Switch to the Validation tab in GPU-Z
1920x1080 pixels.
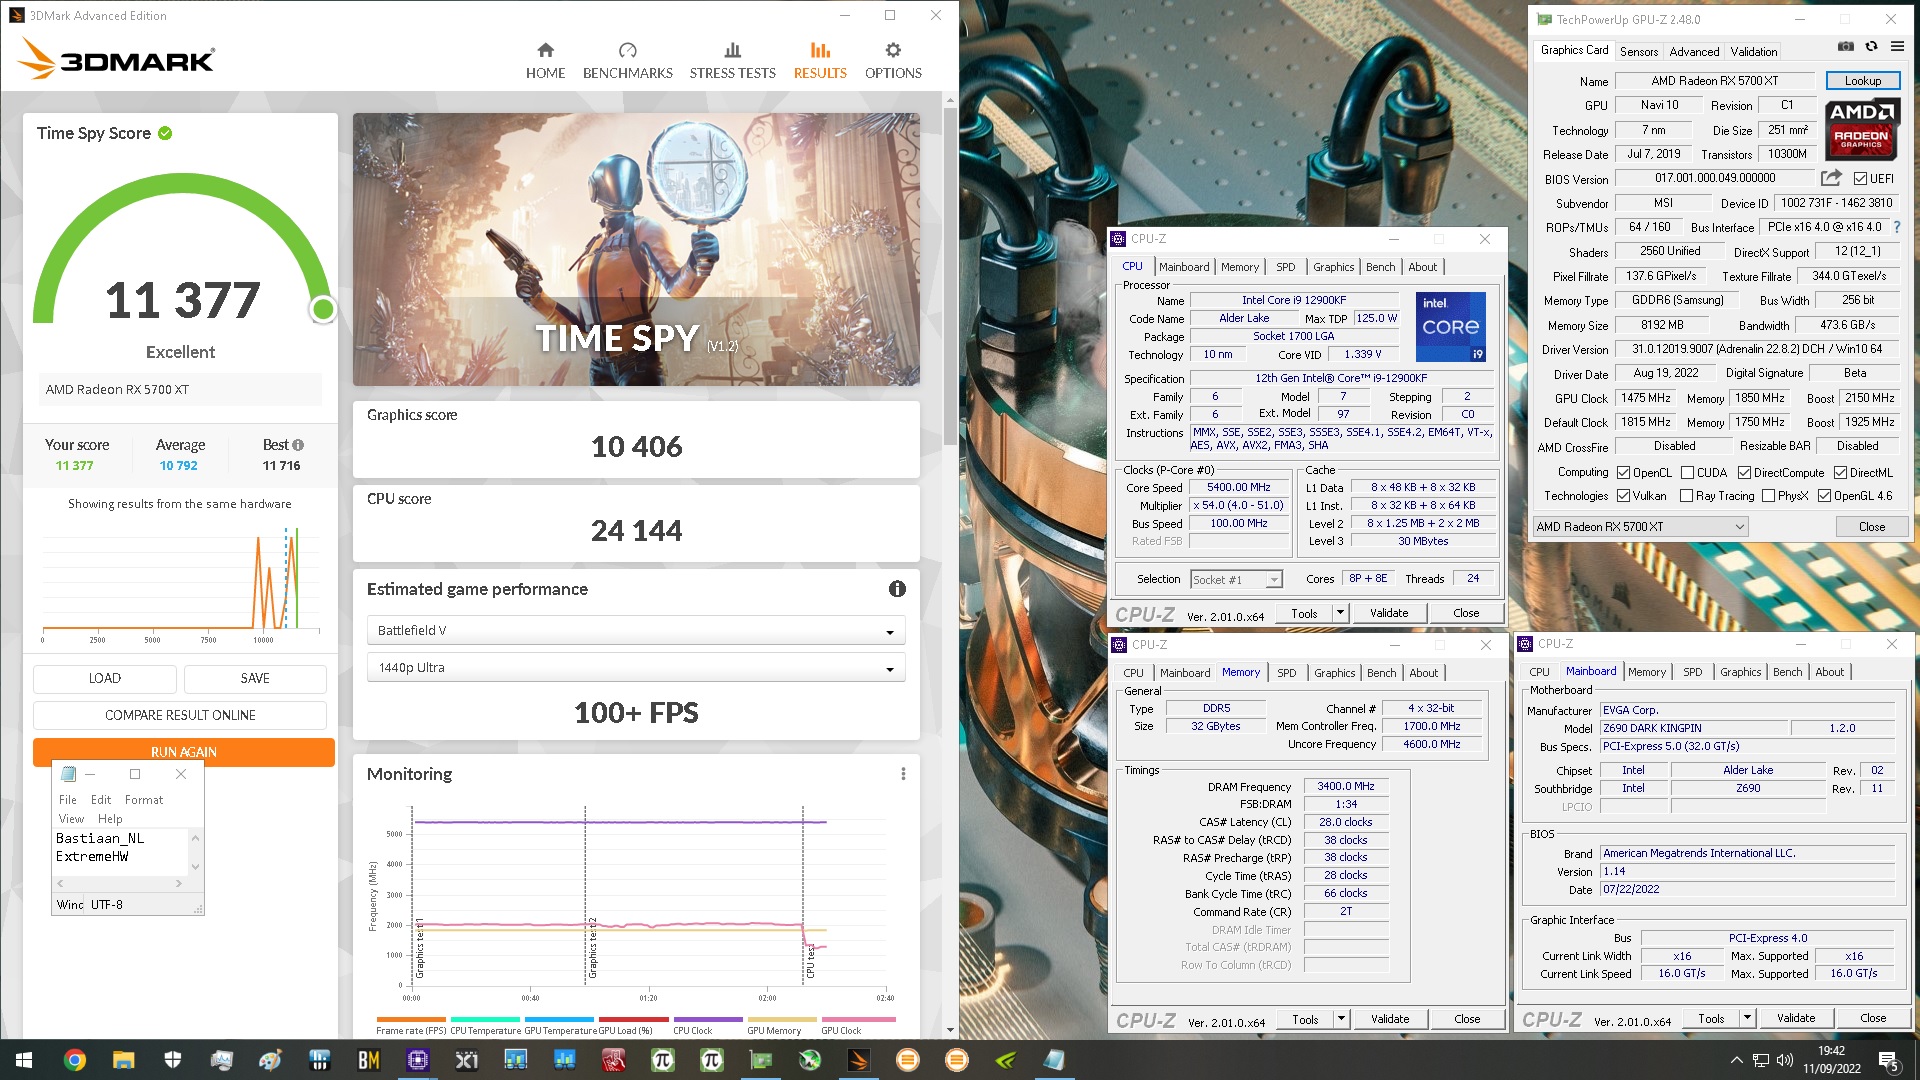[1754, 52]
